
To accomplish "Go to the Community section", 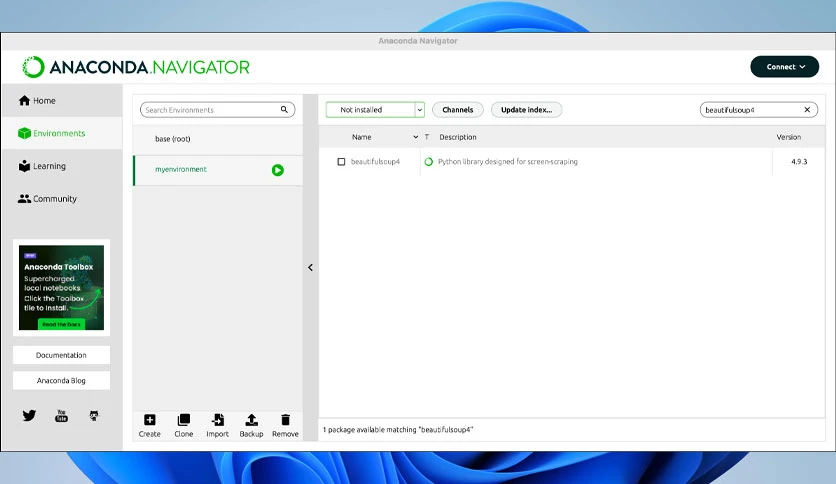I will click(61, 198).
